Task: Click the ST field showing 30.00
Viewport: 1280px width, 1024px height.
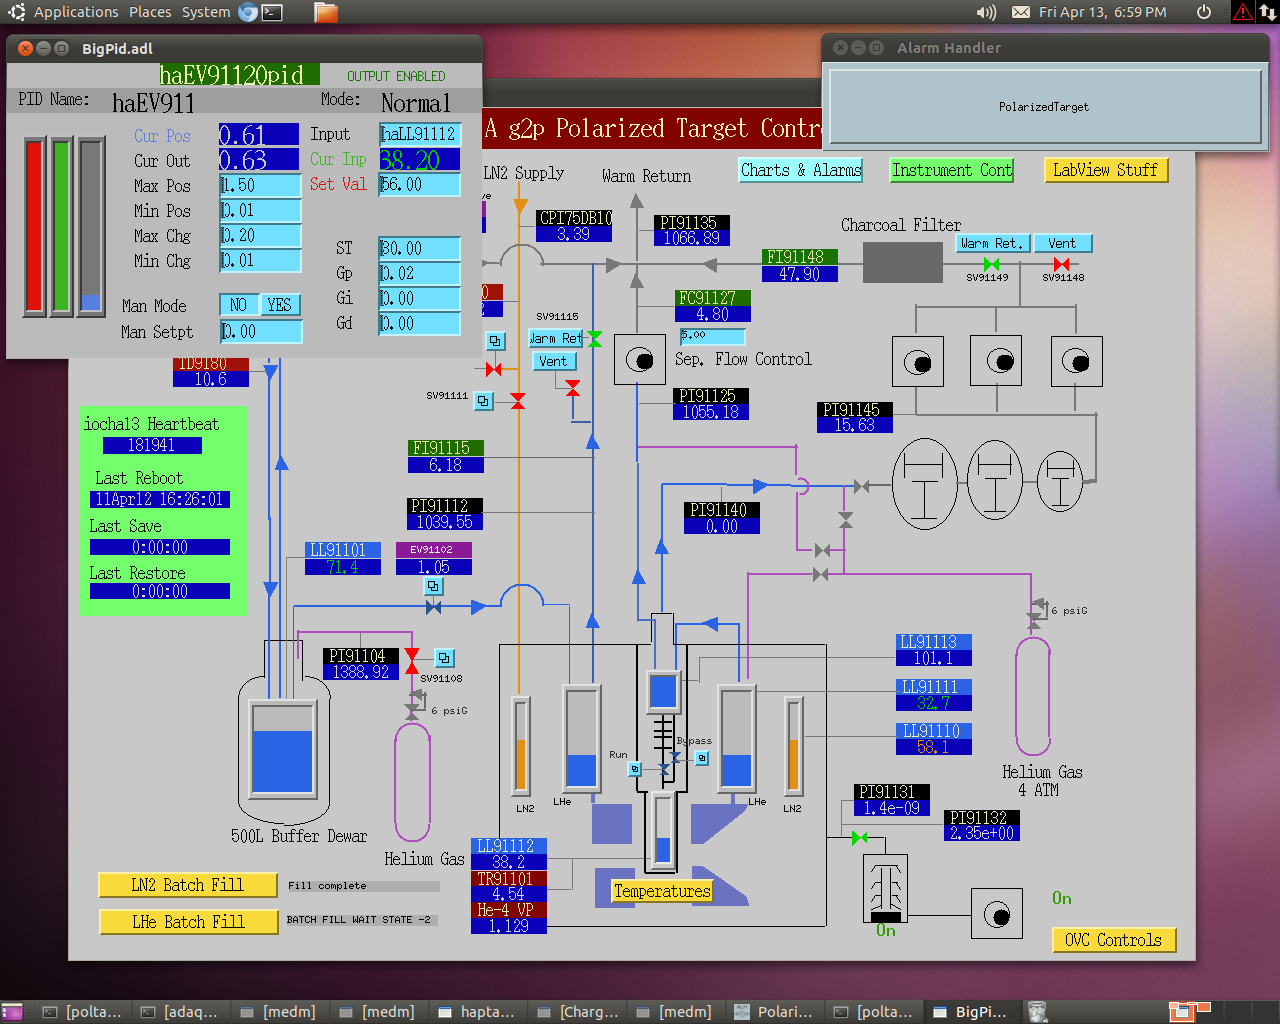Action: pyautogui.click(x=420, y=248)
